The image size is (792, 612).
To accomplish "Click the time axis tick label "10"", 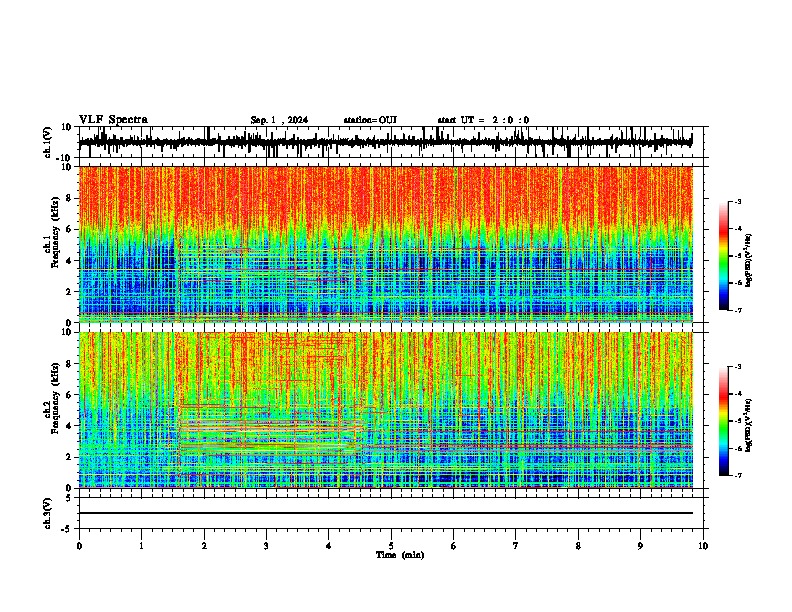I will (x=703, y=546).
